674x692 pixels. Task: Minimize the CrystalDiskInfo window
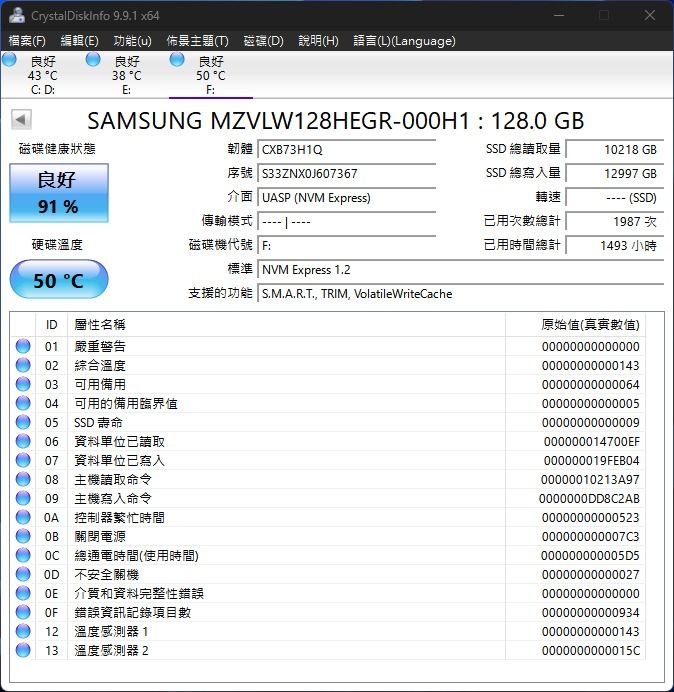559,15
